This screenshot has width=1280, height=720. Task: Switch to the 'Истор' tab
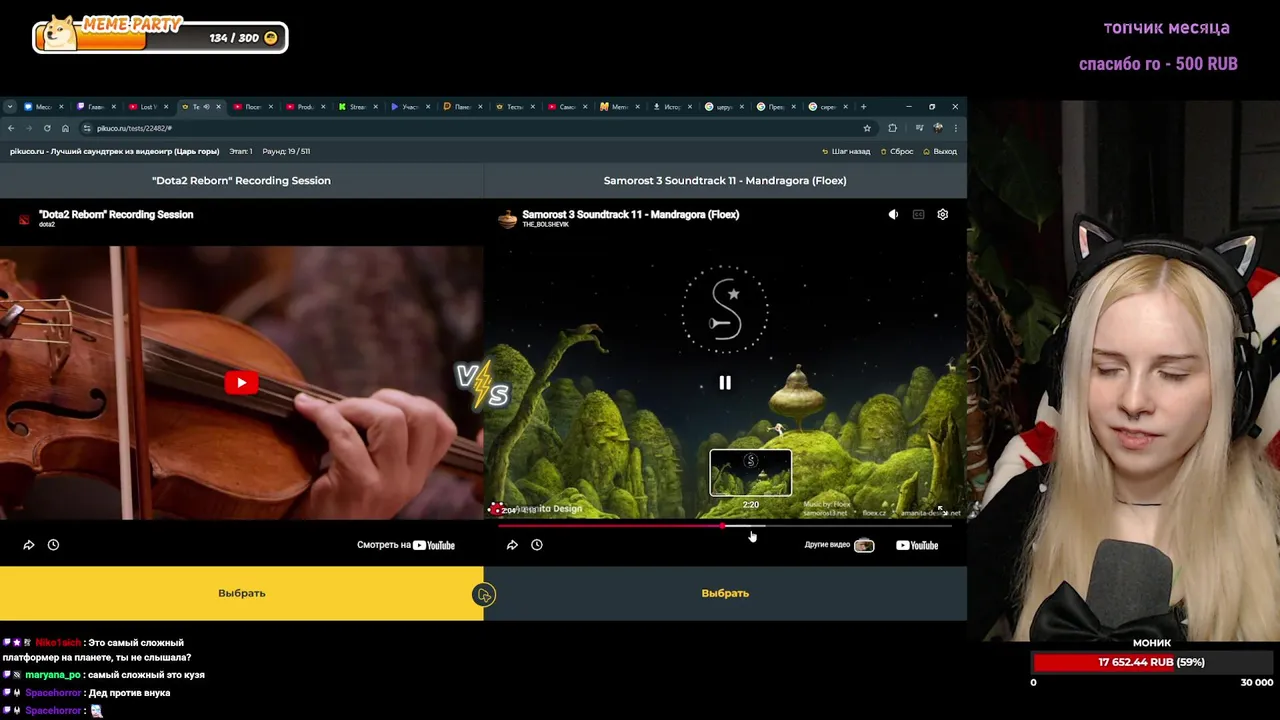[x=671, y=107]
